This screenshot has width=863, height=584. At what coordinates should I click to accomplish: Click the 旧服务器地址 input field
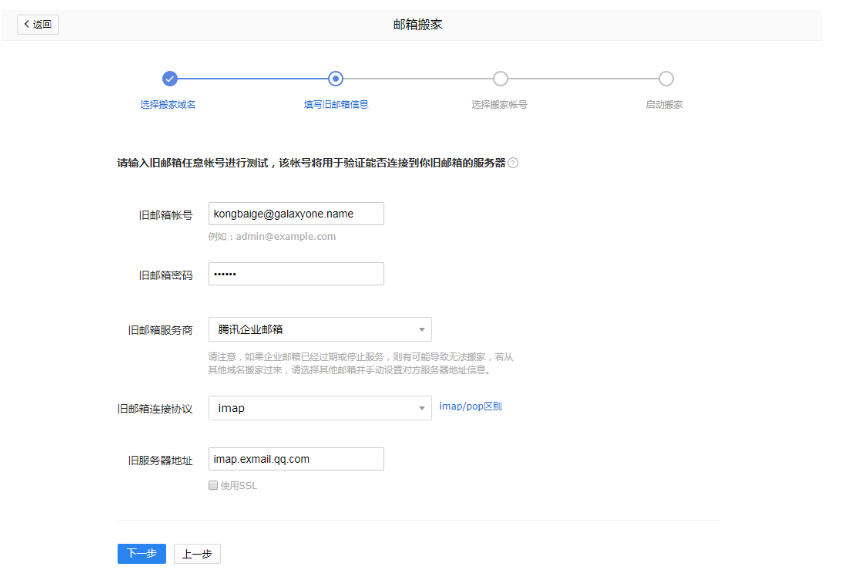point(296,459)
